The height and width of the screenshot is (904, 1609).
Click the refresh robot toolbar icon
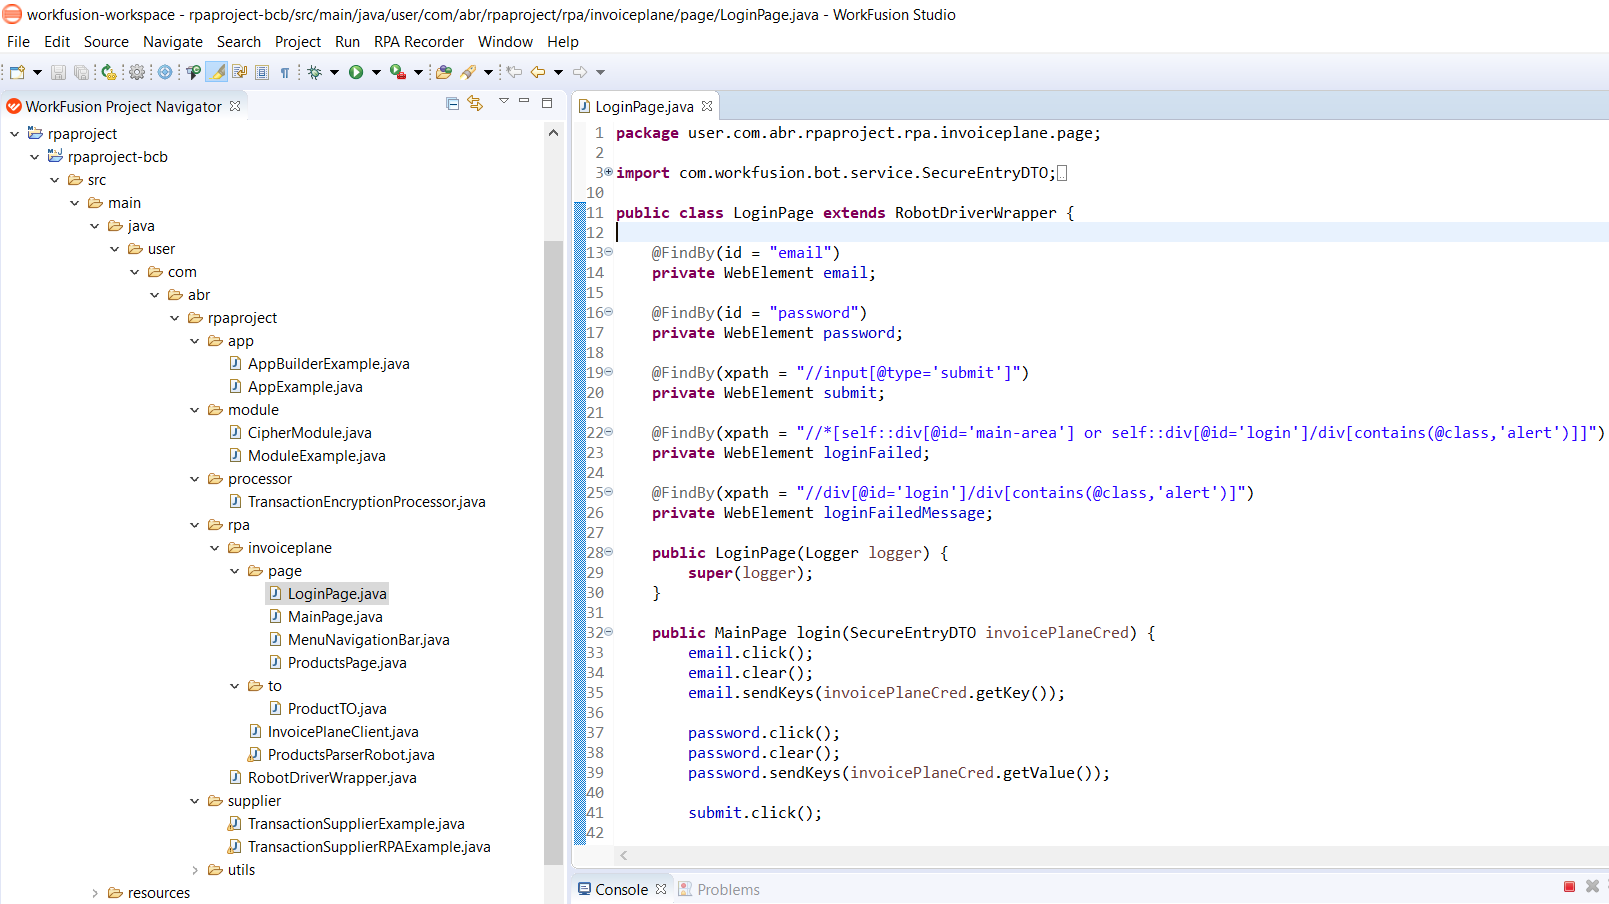coord(109,72)
